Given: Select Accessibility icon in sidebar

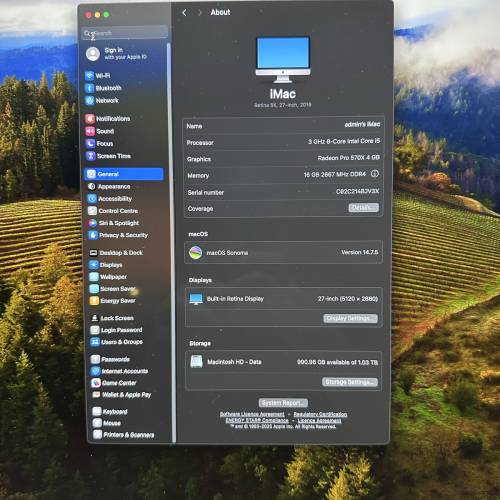Looking at the screenshot, I should coord(92,199).
